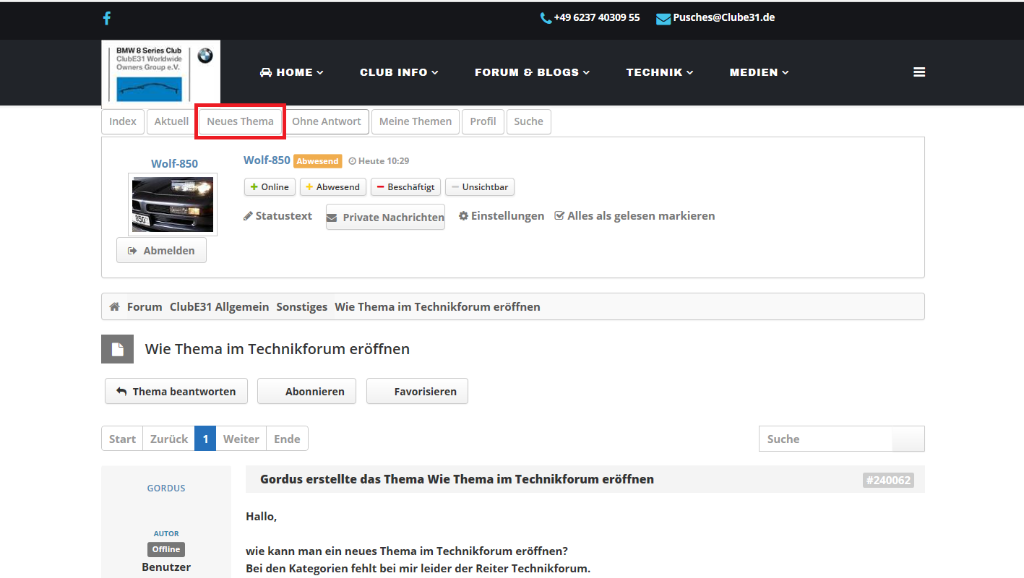This screenshot has width=1024, height=578.
Task: Click the phone number icon
Action: (545, 18)
